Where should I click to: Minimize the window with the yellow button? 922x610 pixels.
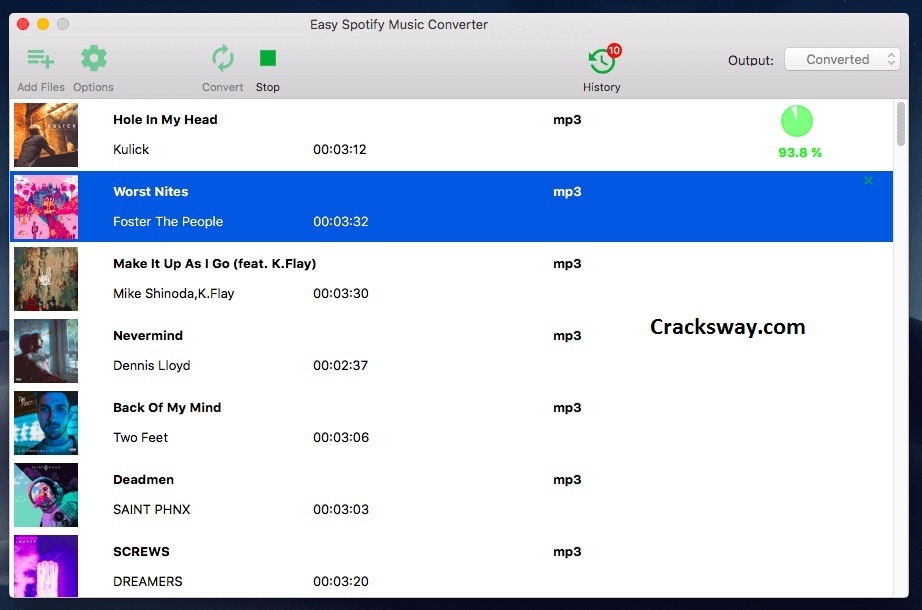coord(43,24)
